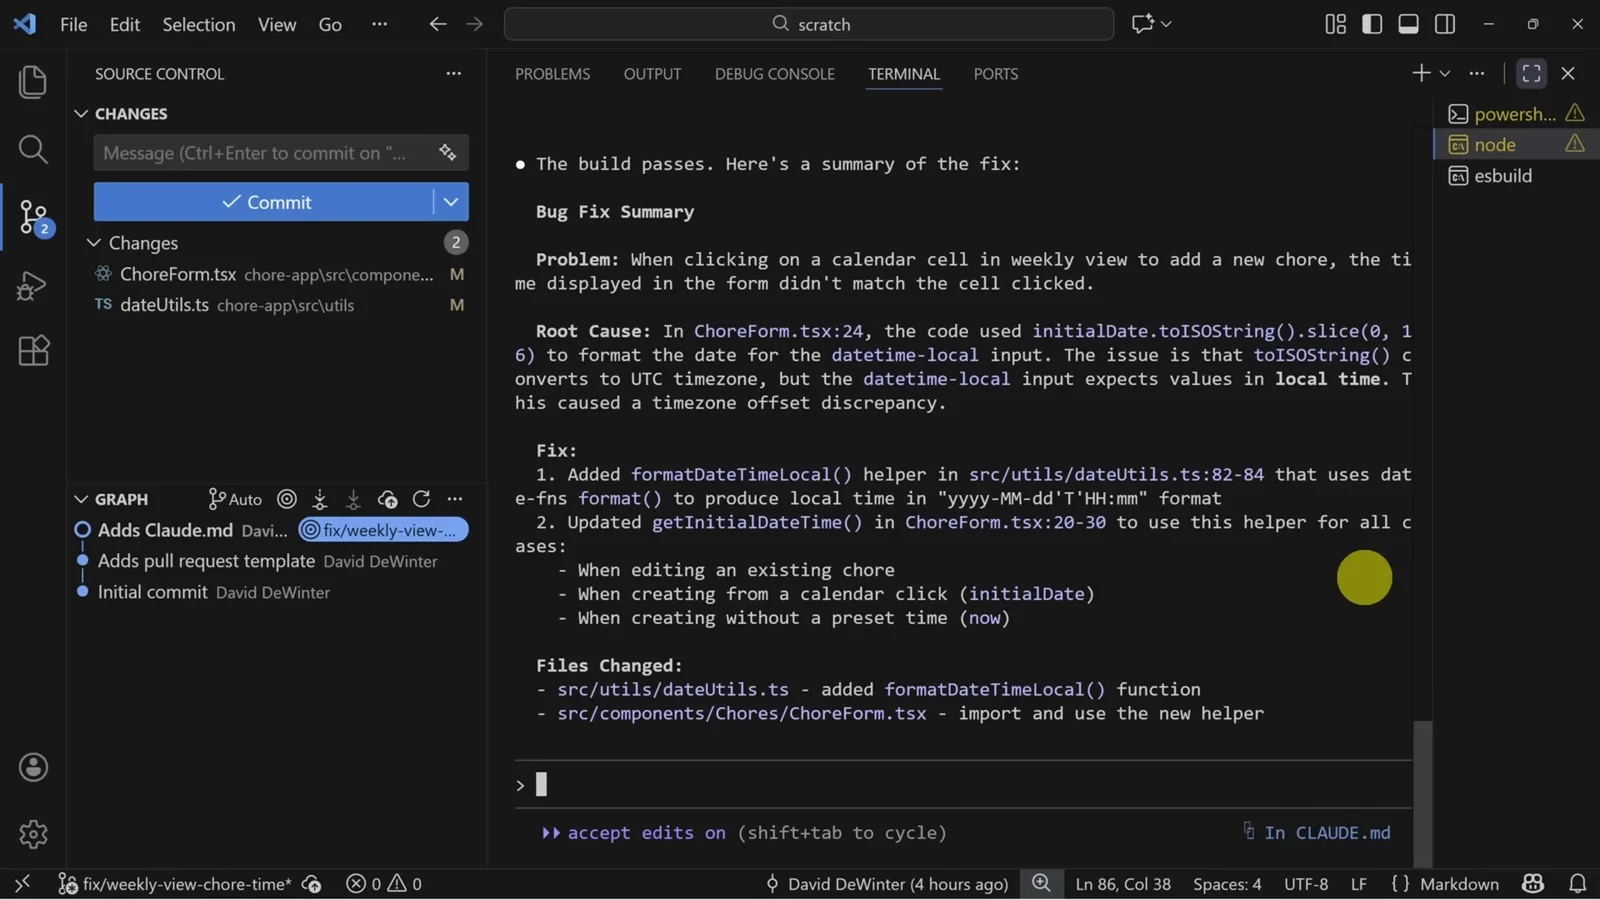Click the Pull icon in Graph toolbar
Screen dimensions: 1600x900
click(353, 499)
